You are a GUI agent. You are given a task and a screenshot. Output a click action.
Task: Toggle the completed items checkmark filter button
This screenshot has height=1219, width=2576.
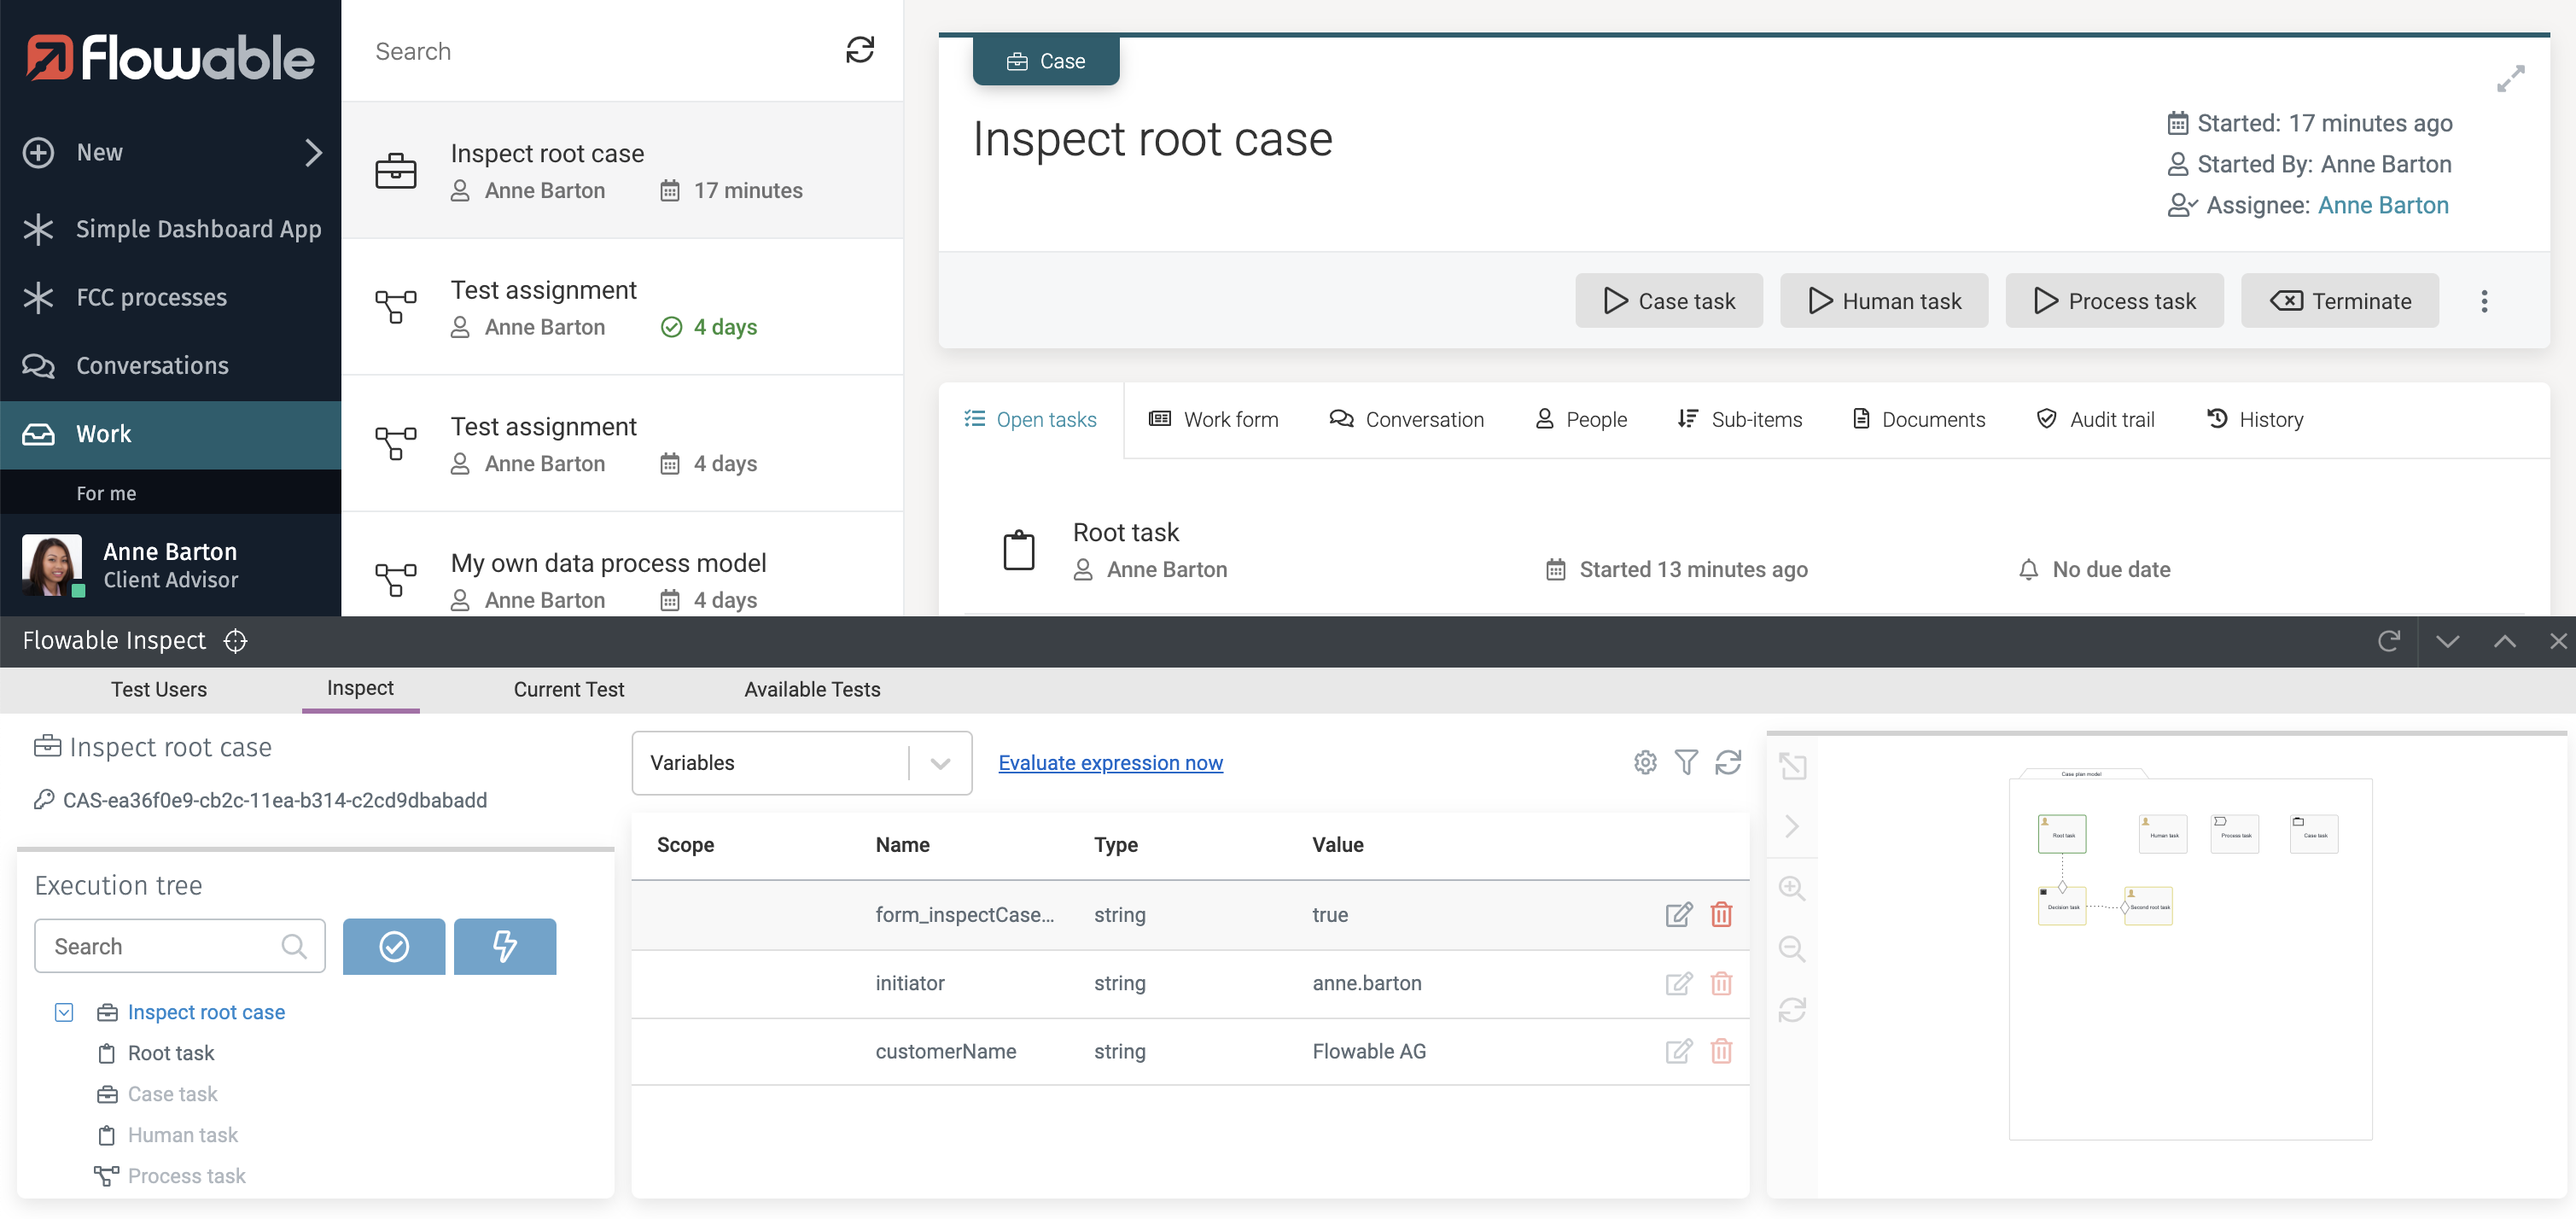[394, 947]
